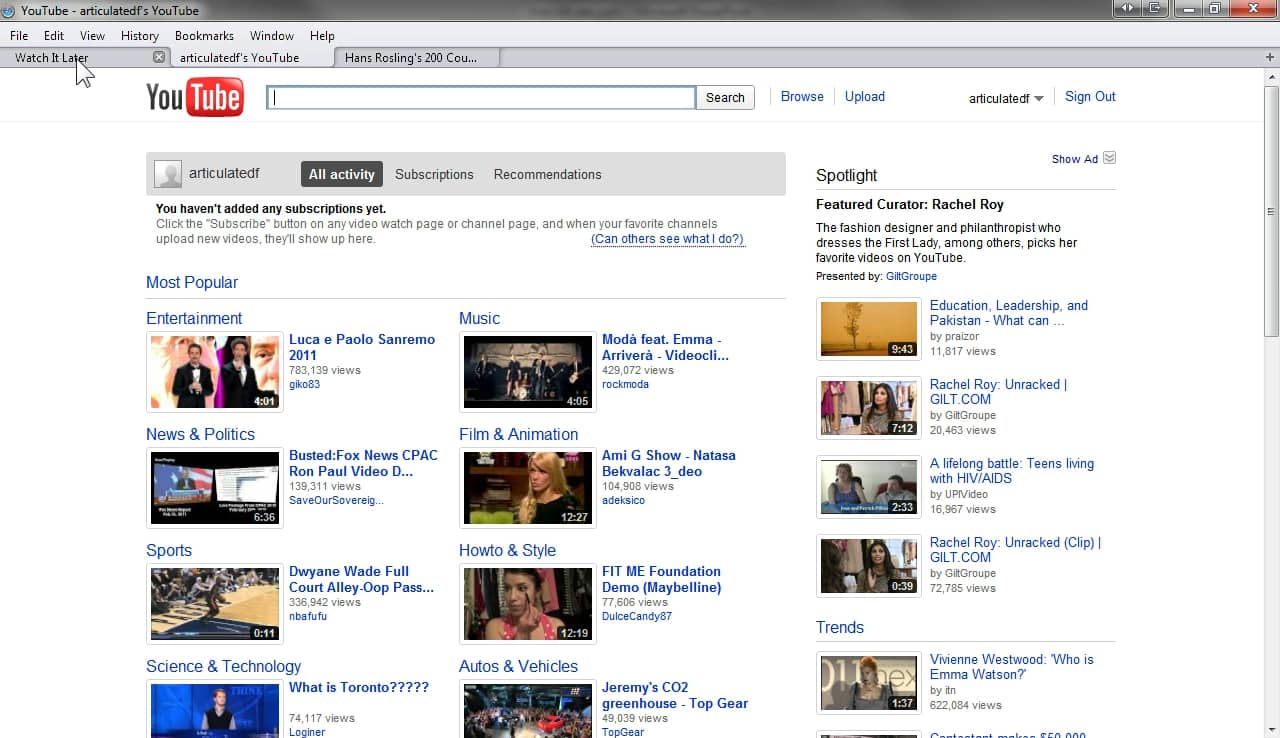Select the Subscriptions tab
This screenshot has height=738, width=1280.
(434, 174)
